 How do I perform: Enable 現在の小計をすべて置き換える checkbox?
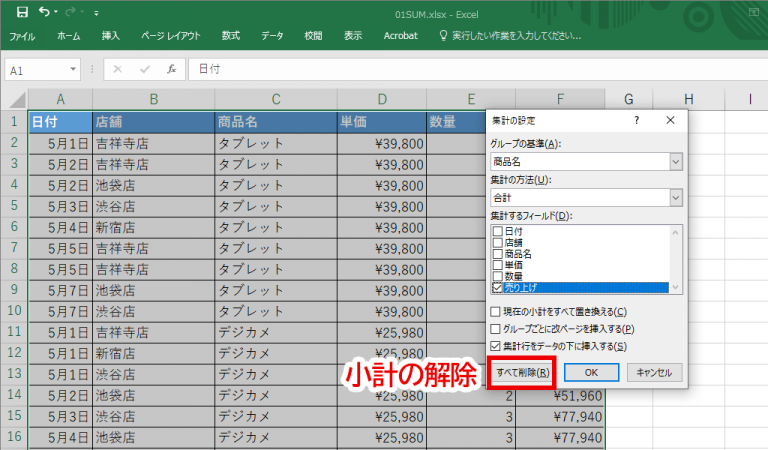pyautogui.click(x=496, y=312)
